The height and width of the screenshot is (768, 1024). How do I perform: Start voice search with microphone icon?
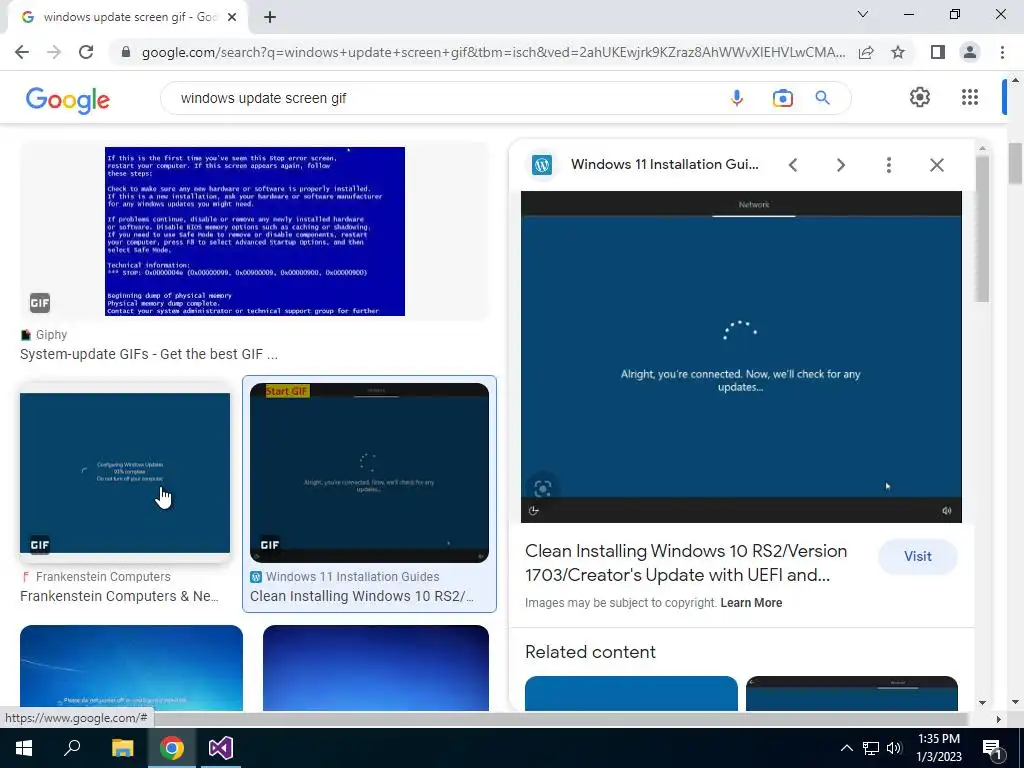click(737, 98)
